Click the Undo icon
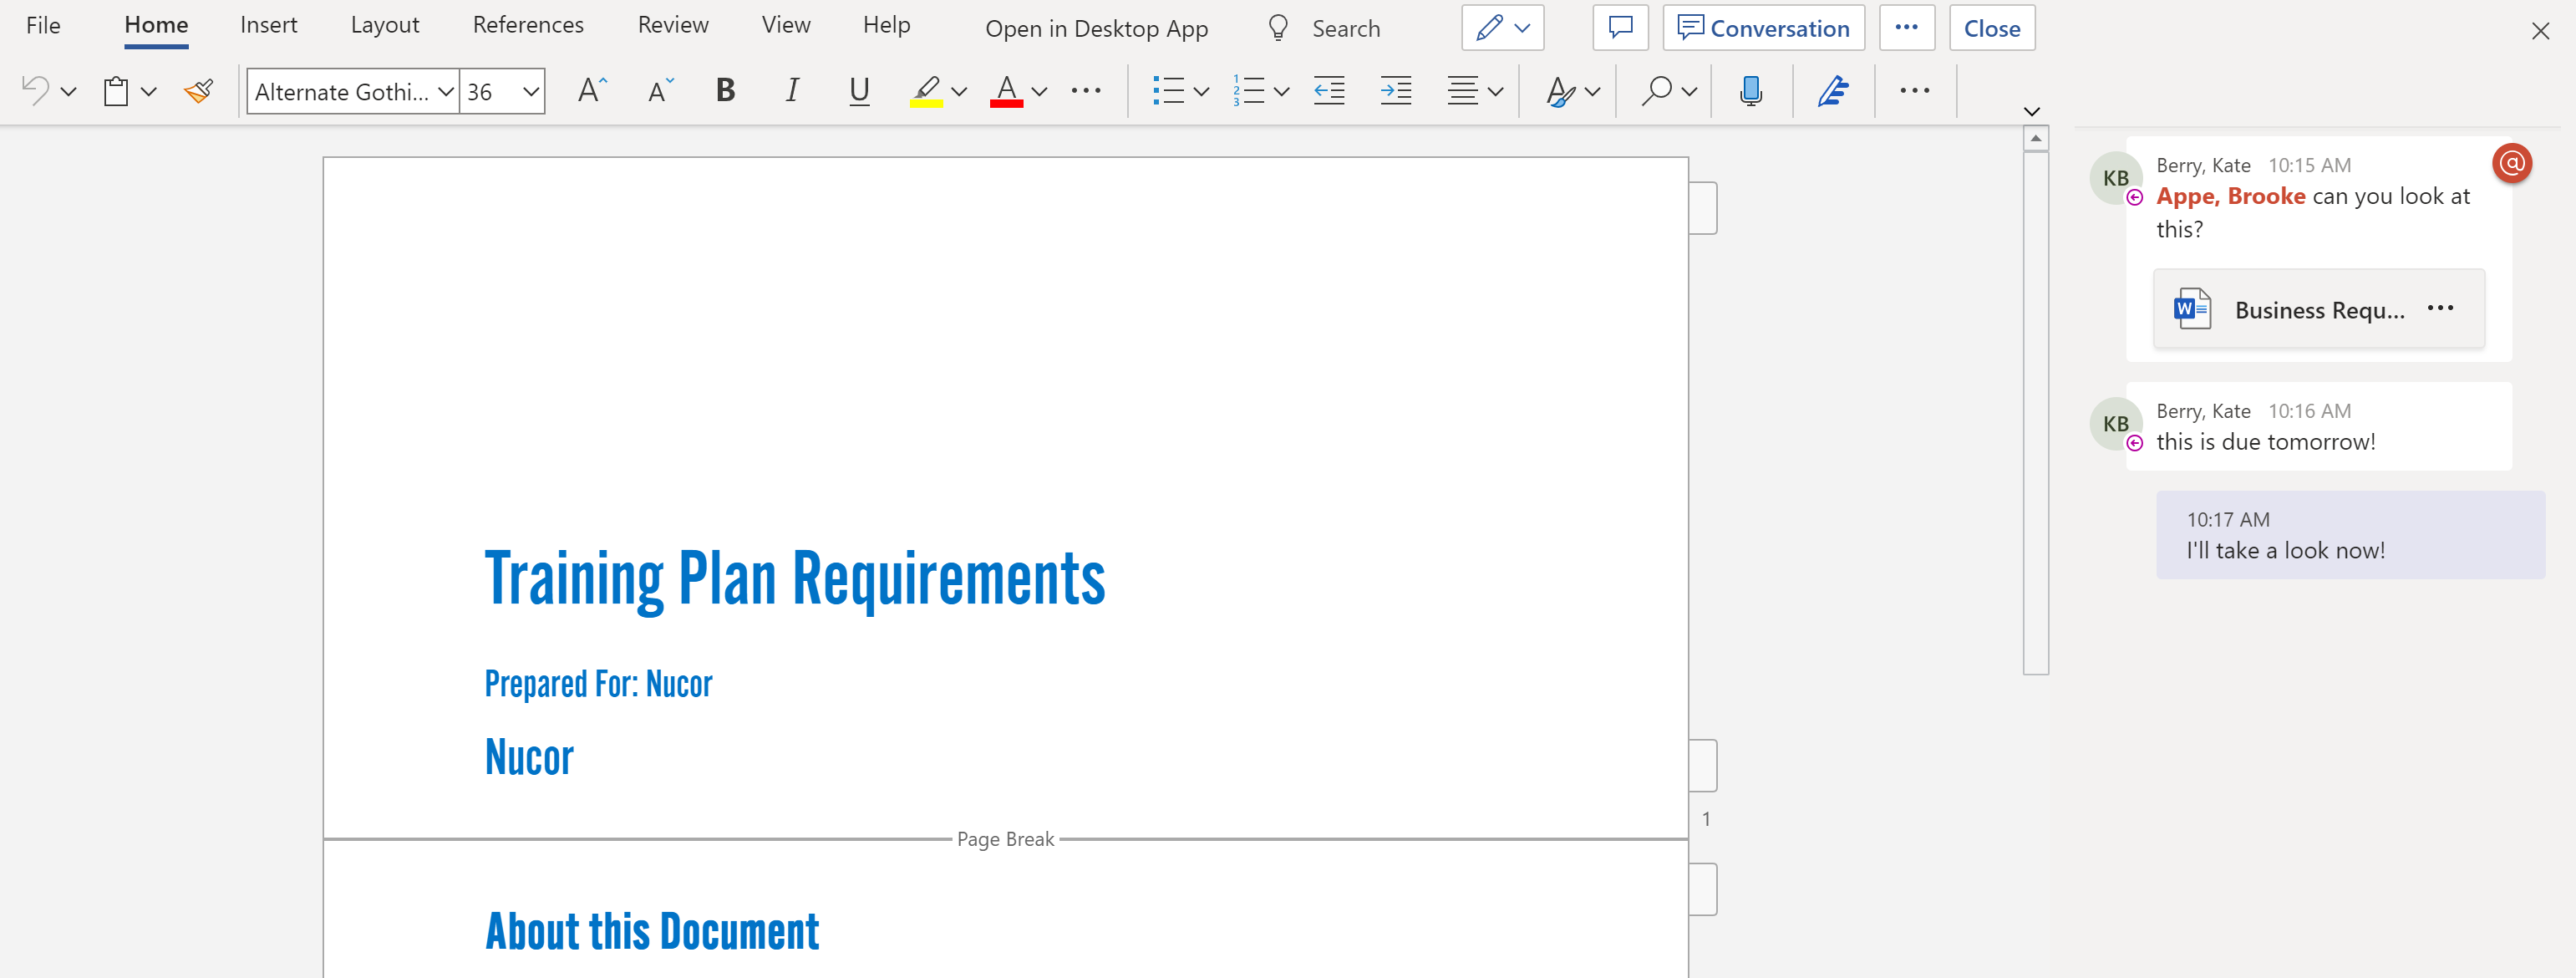 [35, 91]
